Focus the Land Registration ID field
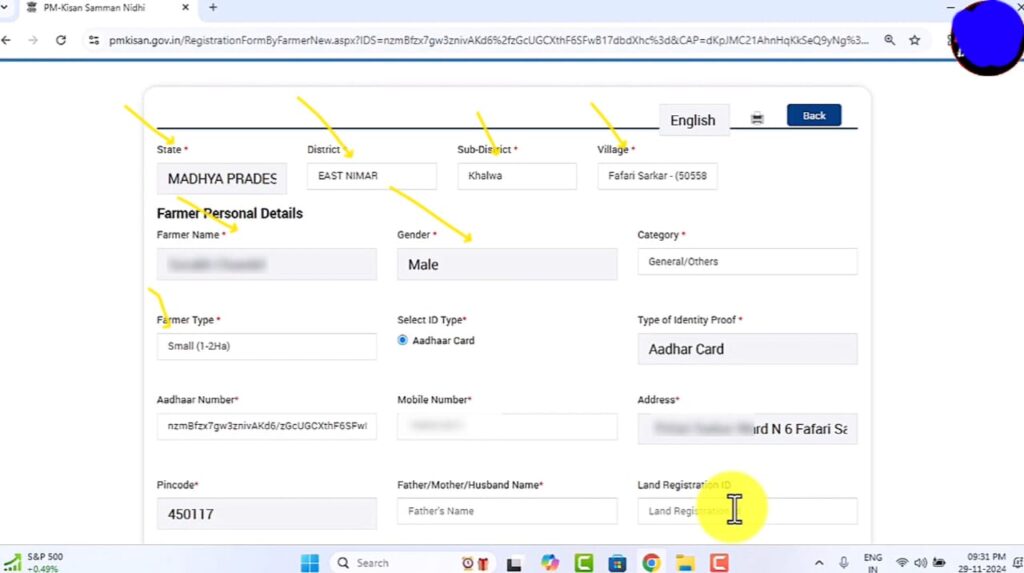 pos(746,511)
